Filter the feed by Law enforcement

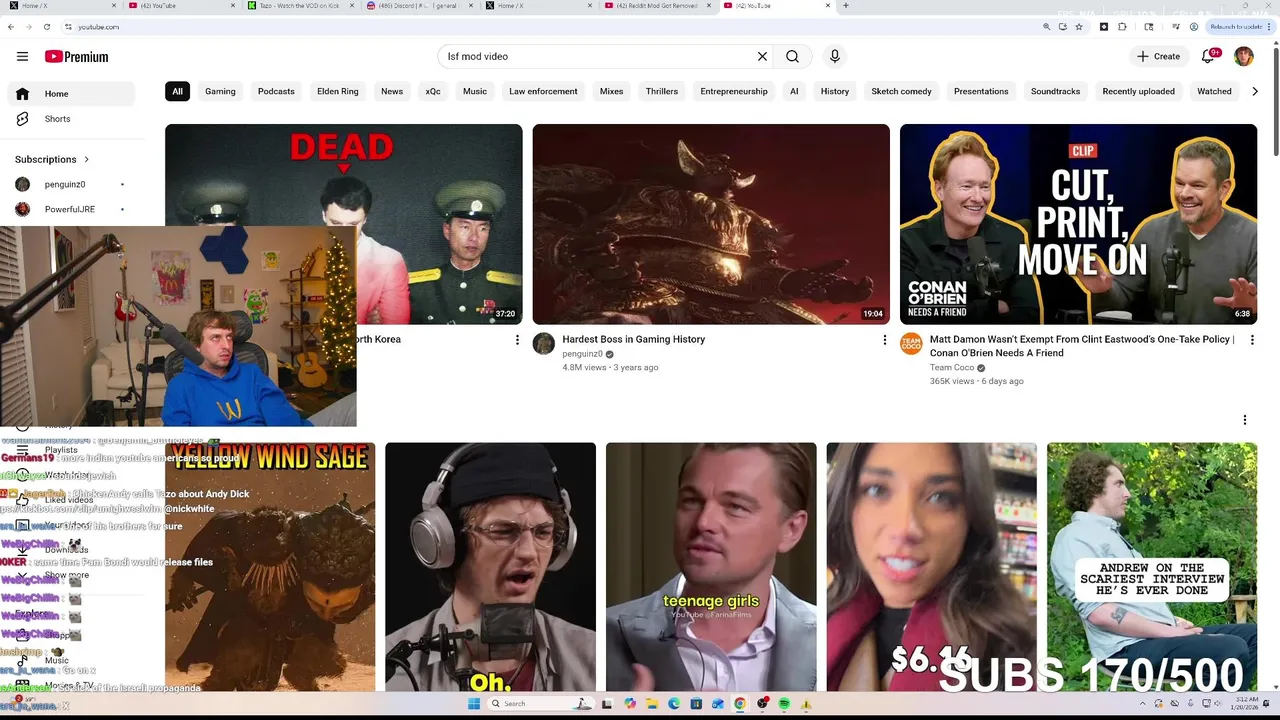tap(543, 91)
